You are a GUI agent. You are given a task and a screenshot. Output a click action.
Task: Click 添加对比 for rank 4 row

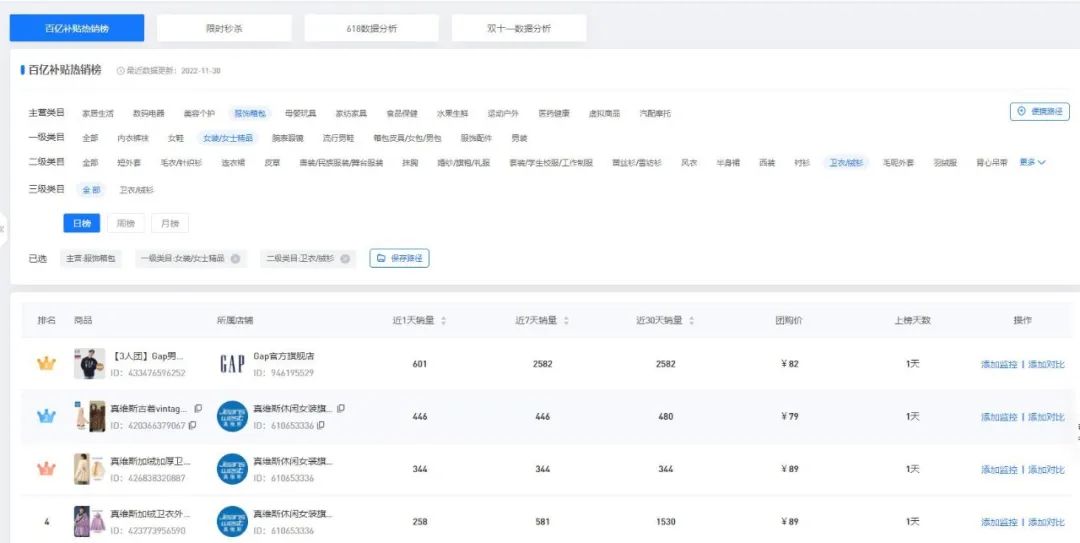click(1046, 522)
